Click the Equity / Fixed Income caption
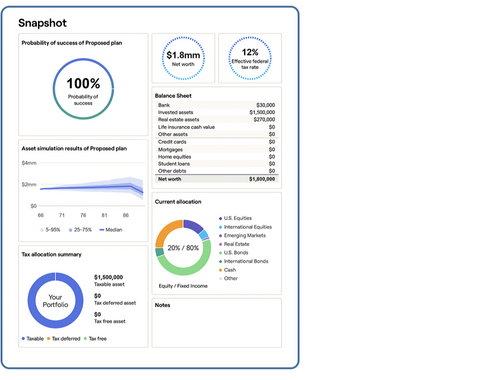 coord(183,286)
